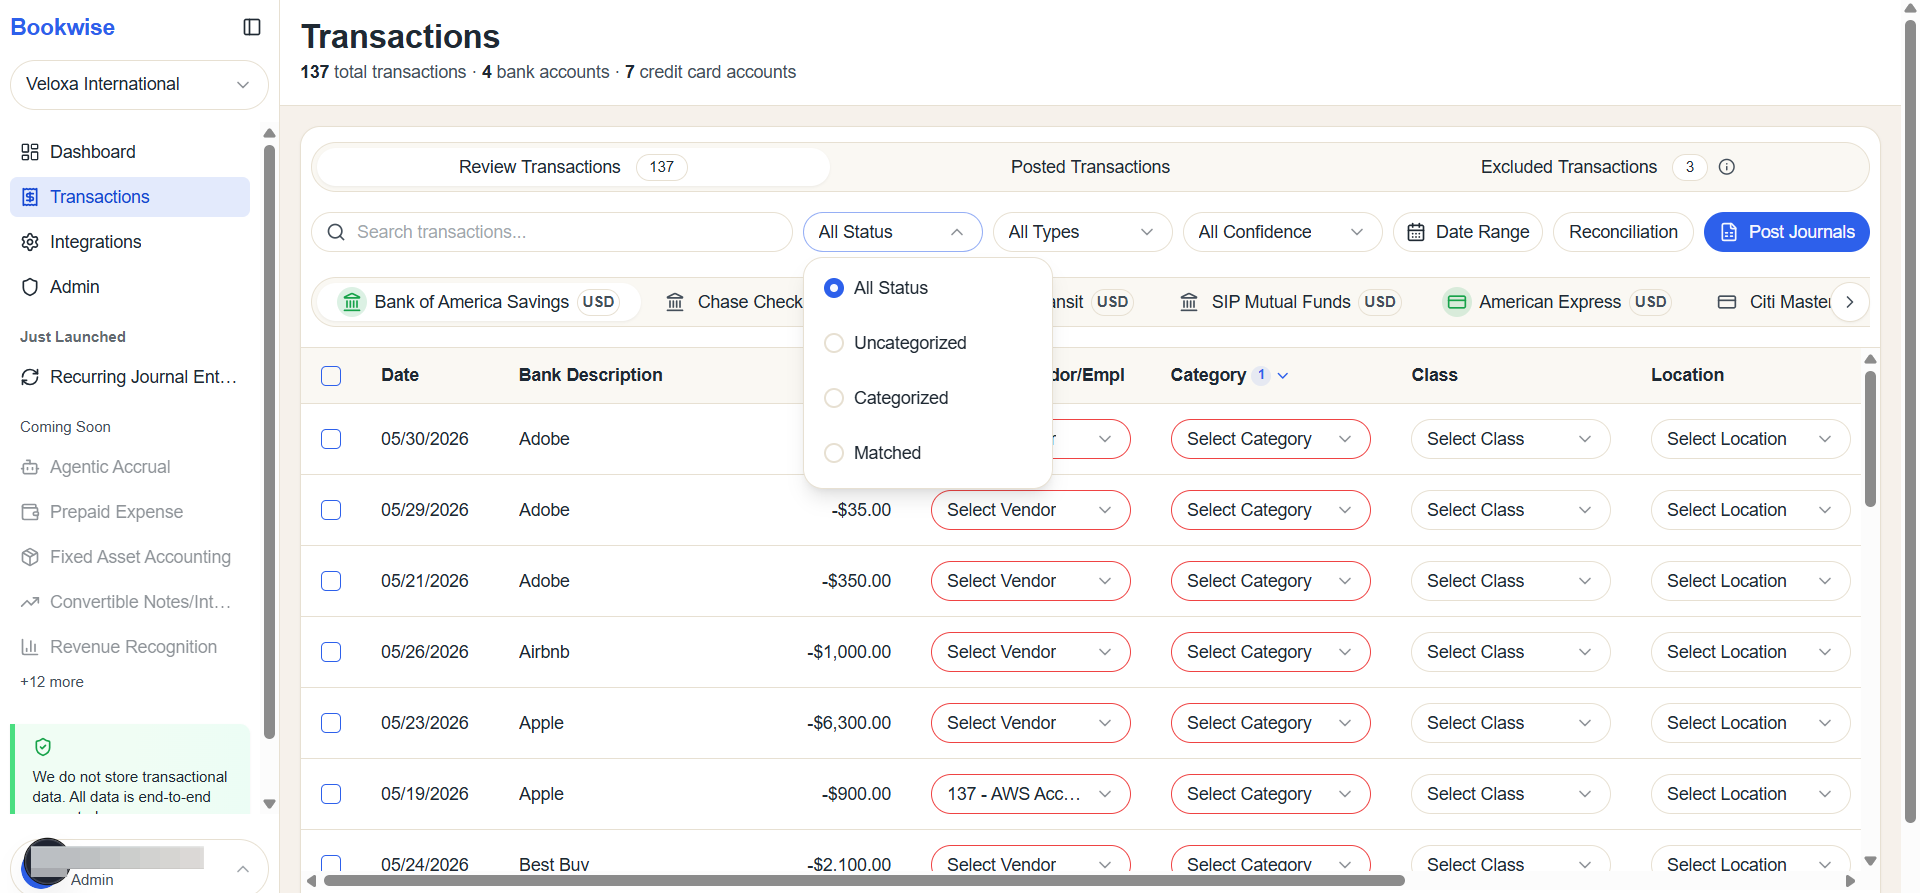Expand the user profile menu chevron
The image size is (1920, 893).
(x=243, y=869)
